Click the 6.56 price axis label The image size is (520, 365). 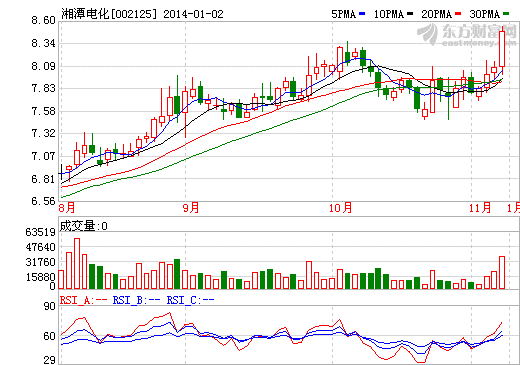pyautogui.click(x=43, y=201)
